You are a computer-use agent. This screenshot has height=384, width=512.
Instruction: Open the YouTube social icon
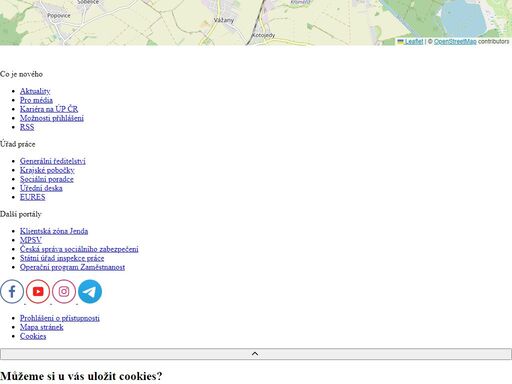coord(38,292)
